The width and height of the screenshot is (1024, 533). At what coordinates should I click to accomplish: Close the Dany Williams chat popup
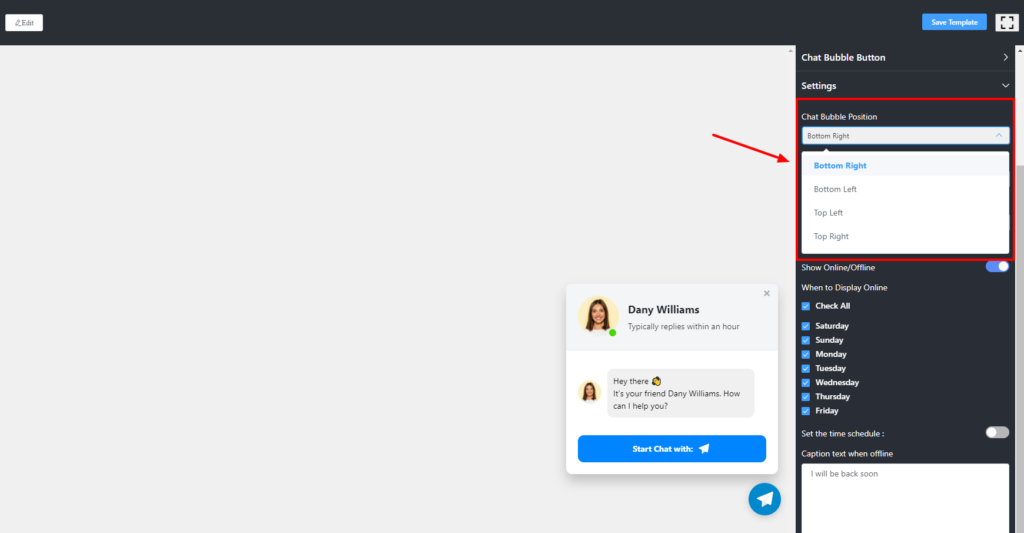click(x=767, y=293)
